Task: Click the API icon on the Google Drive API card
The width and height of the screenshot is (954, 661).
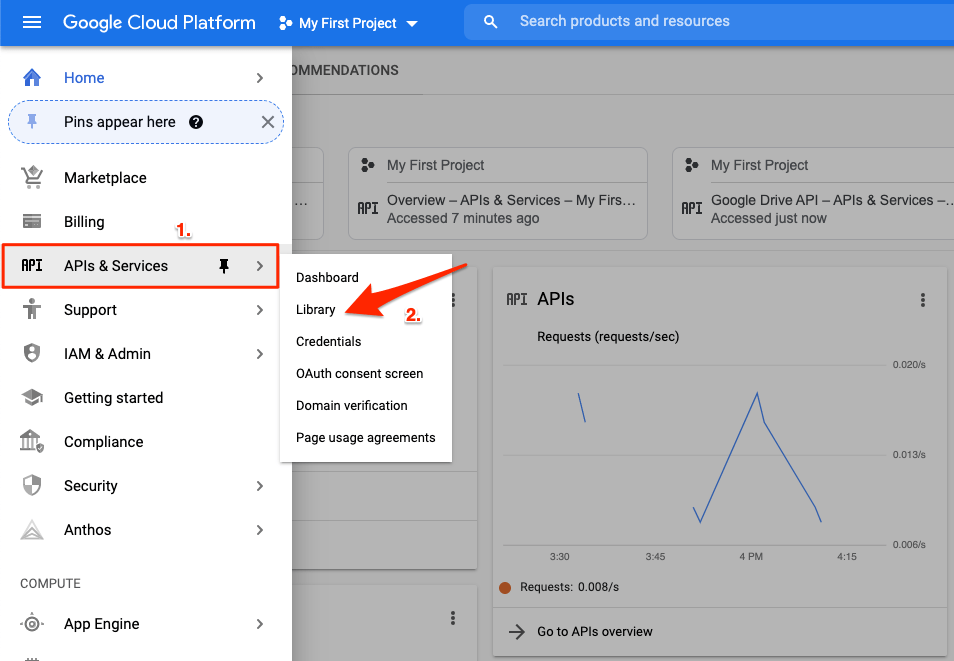Action: coord(691,208)
